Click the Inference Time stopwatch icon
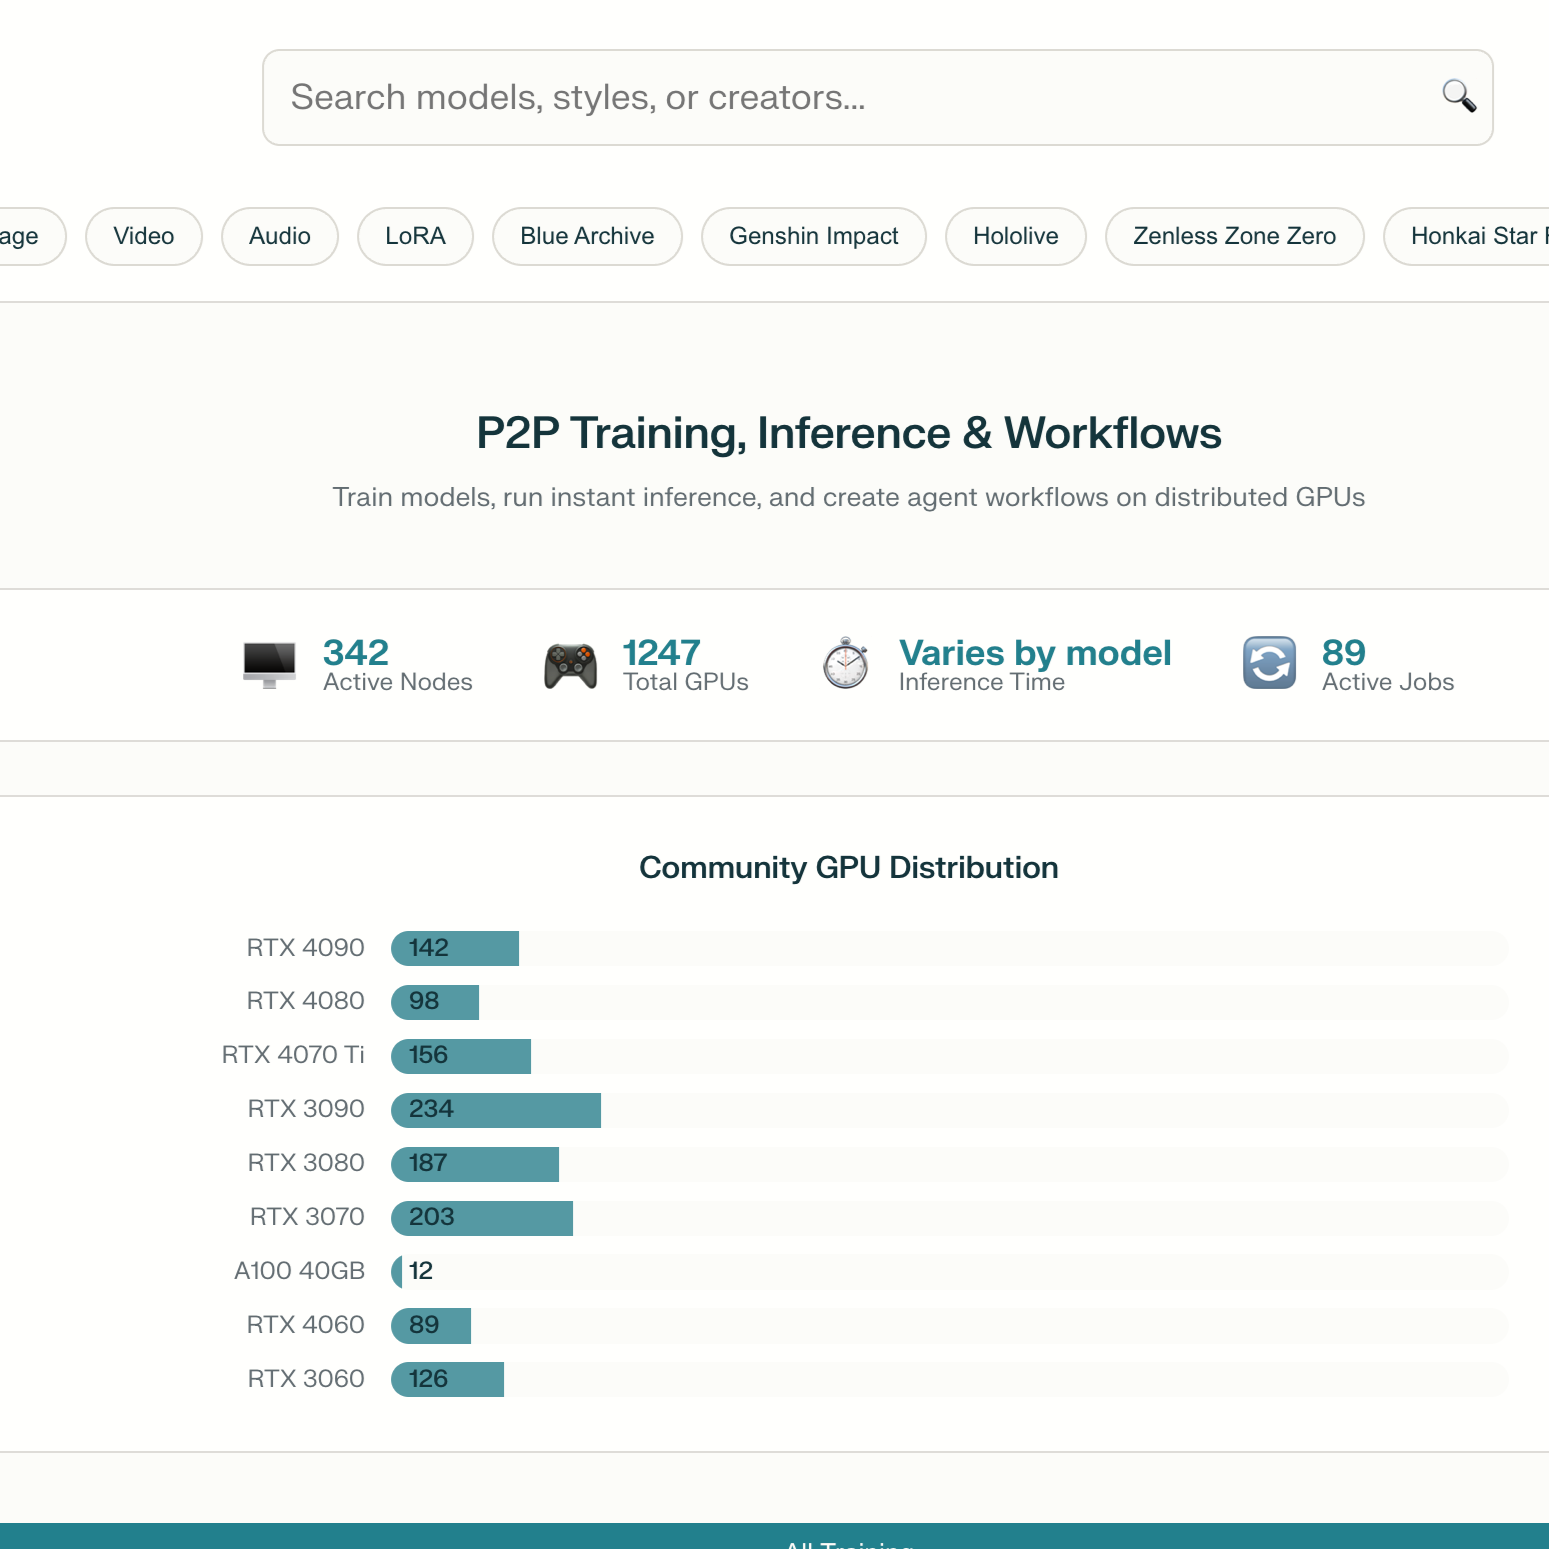Screen dimensions: 1549x1549 pyautogui.click(x=846, y=664)
